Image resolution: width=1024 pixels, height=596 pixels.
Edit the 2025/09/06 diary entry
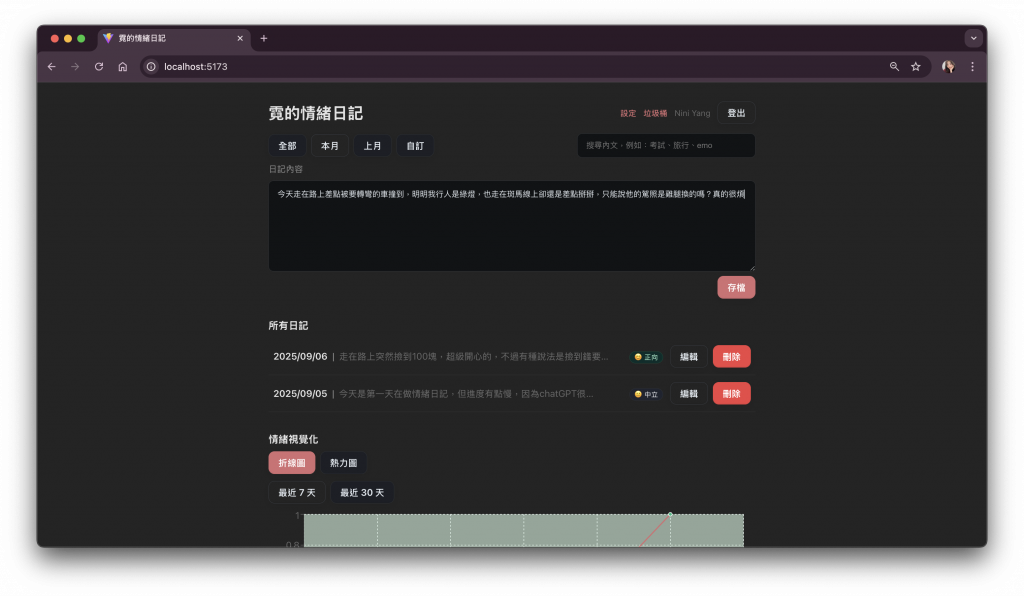[x=688, y=357]
